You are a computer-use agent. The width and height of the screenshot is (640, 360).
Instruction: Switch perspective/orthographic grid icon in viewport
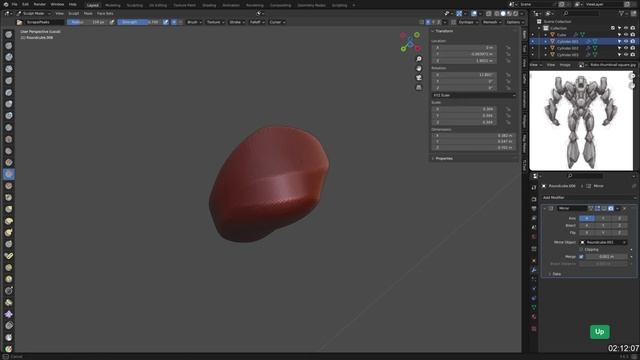coord(419,87)
